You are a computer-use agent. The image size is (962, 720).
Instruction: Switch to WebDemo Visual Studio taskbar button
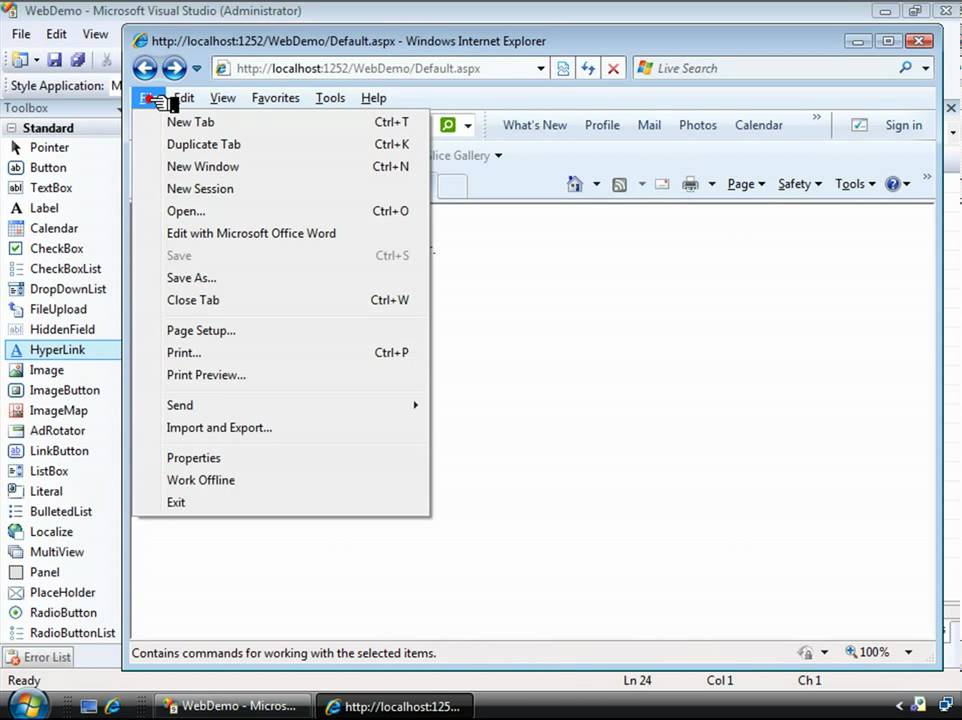click(x=232, y=706)
